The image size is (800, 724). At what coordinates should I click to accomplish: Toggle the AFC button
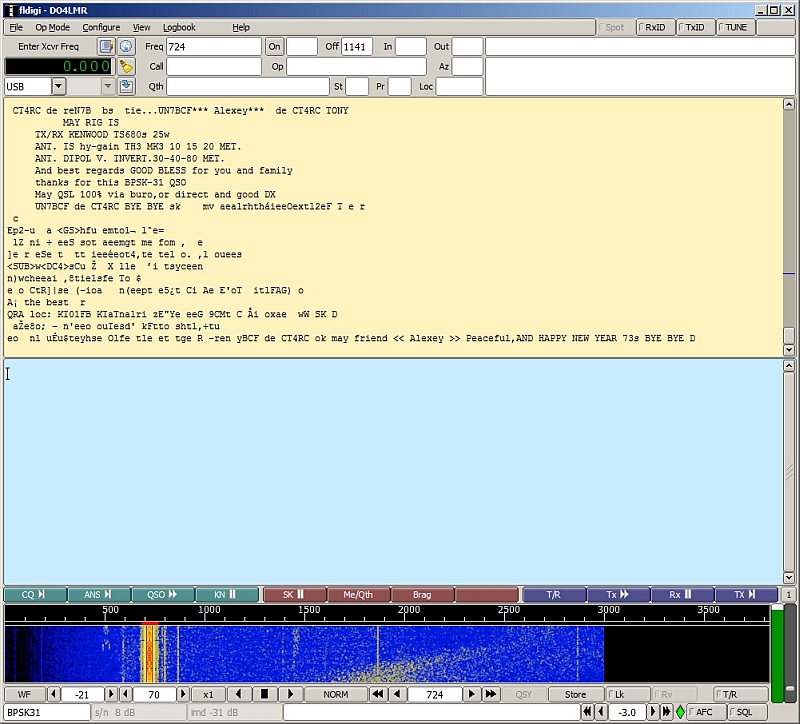pyautogui.click(x=705, y=713)
